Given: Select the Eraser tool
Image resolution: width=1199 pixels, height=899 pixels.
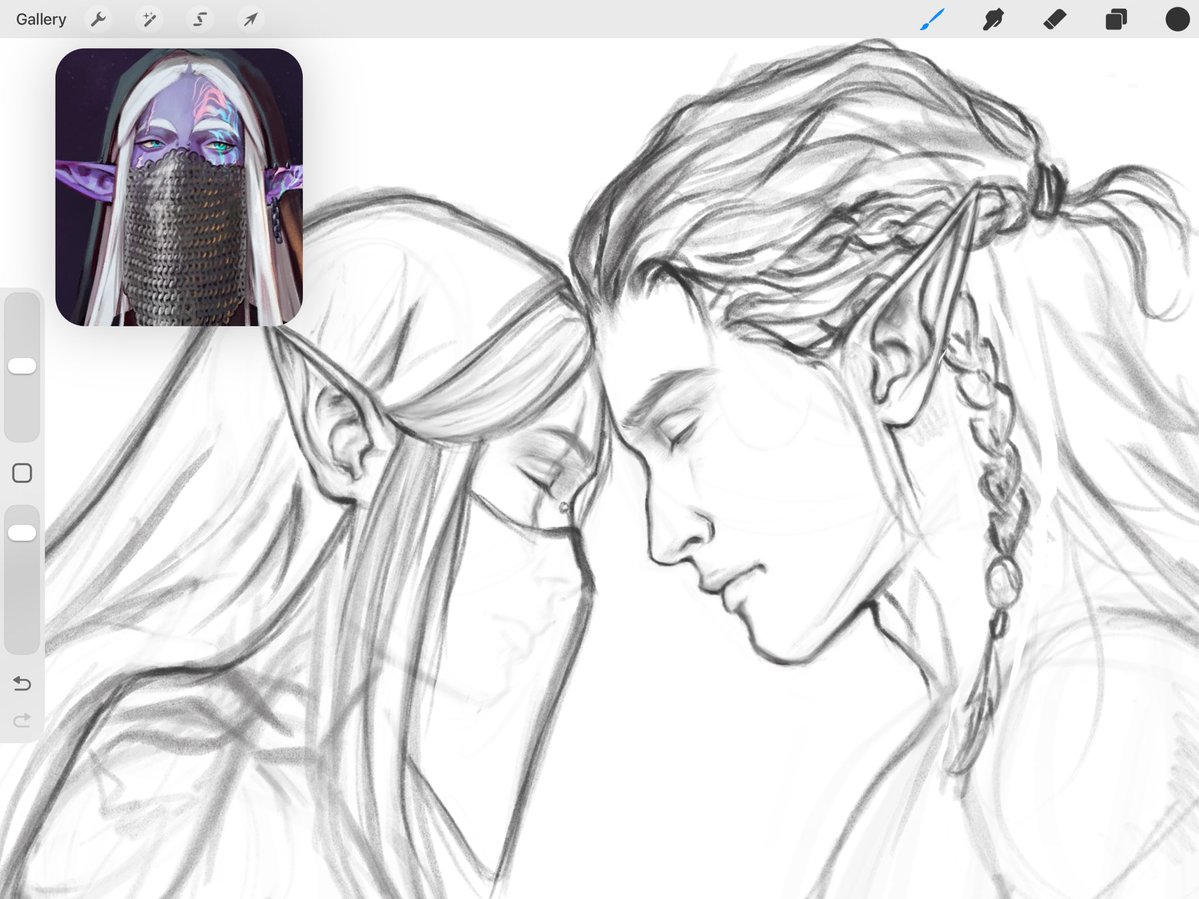Looking at the screenshot, I should click(x=1054, y=19).
